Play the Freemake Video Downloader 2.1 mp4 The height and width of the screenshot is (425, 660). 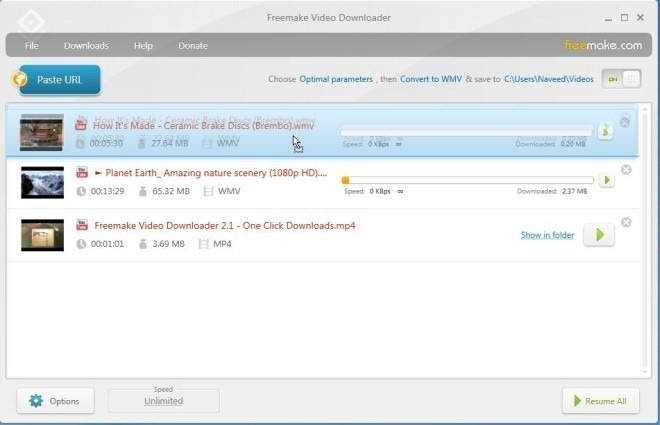[x=599, y=235]
